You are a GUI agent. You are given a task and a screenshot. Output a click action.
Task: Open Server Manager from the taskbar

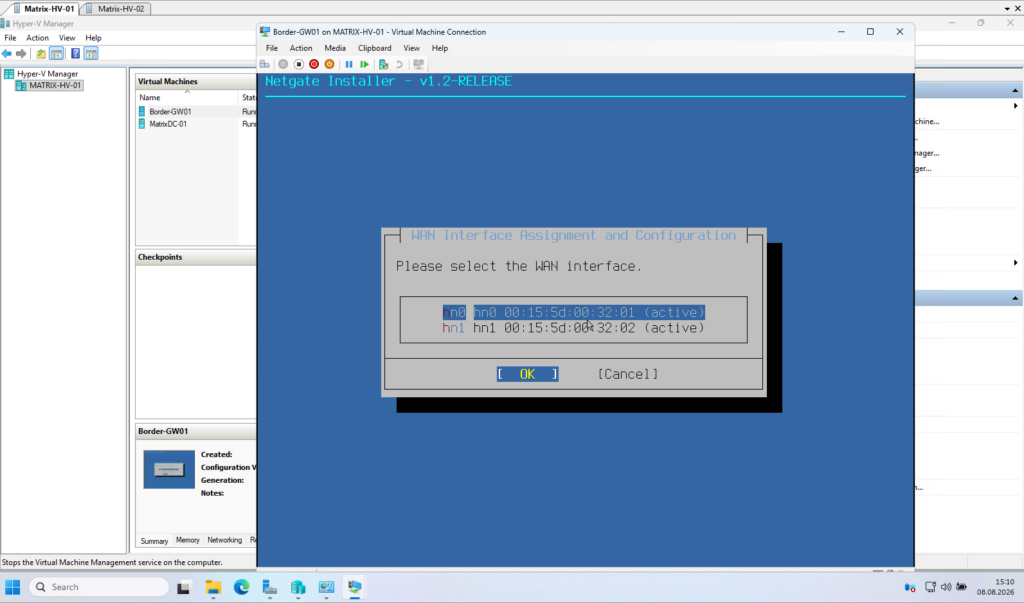(x=270, y=587)
